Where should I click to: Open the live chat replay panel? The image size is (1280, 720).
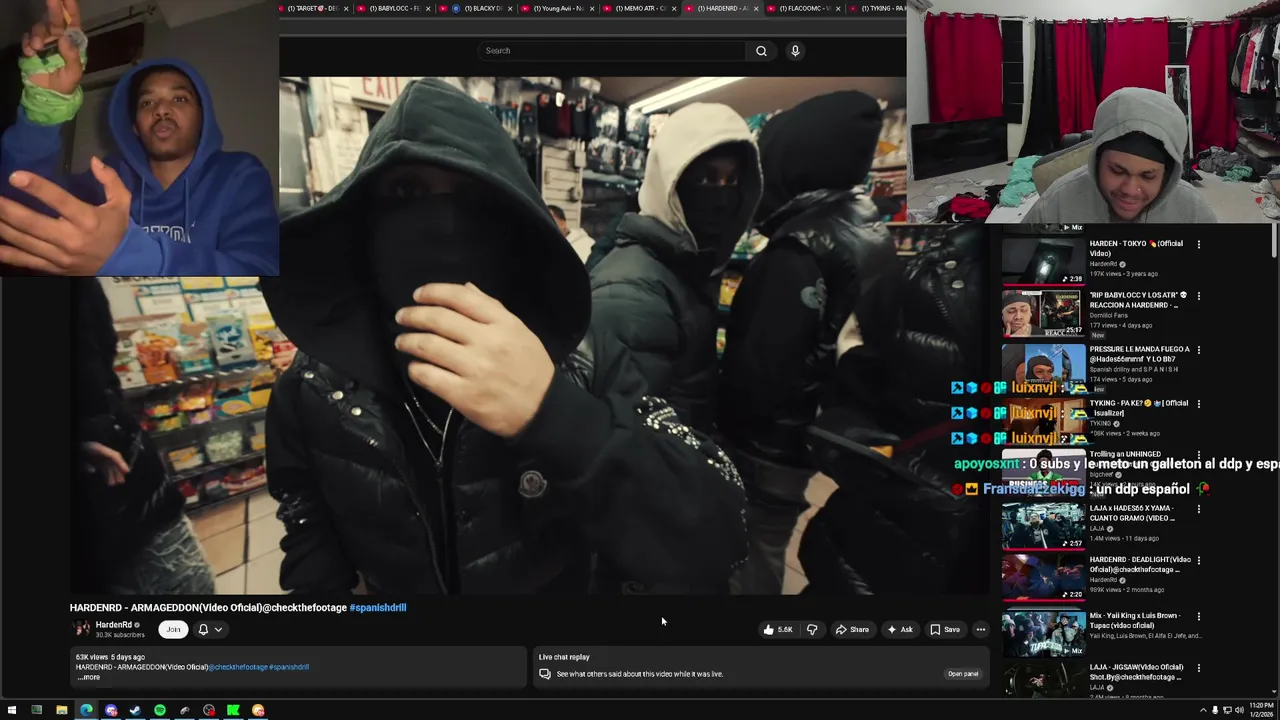click(963, 674)
